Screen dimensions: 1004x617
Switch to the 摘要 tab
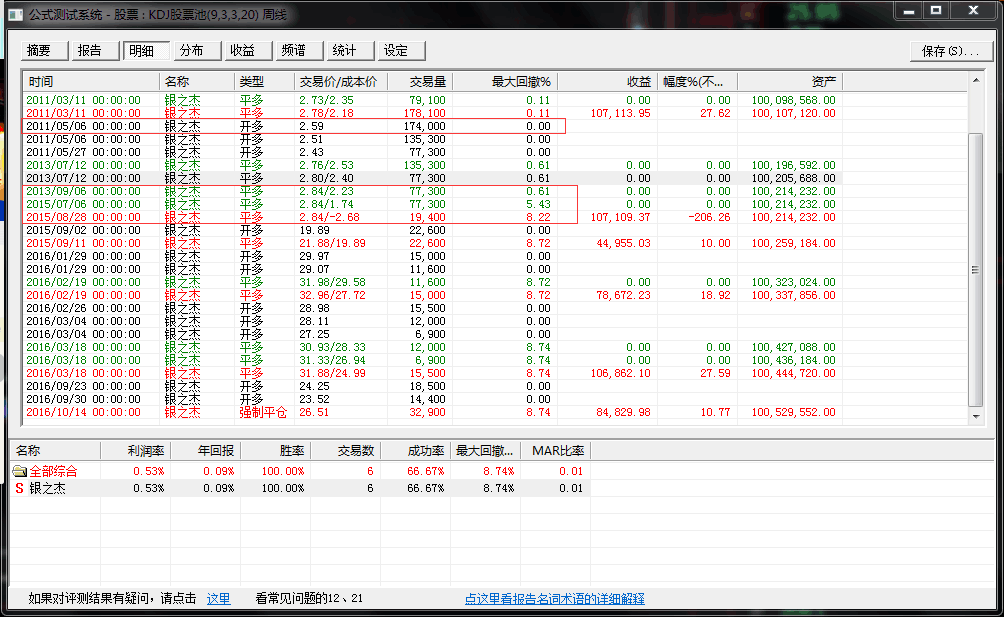point(40,51)
